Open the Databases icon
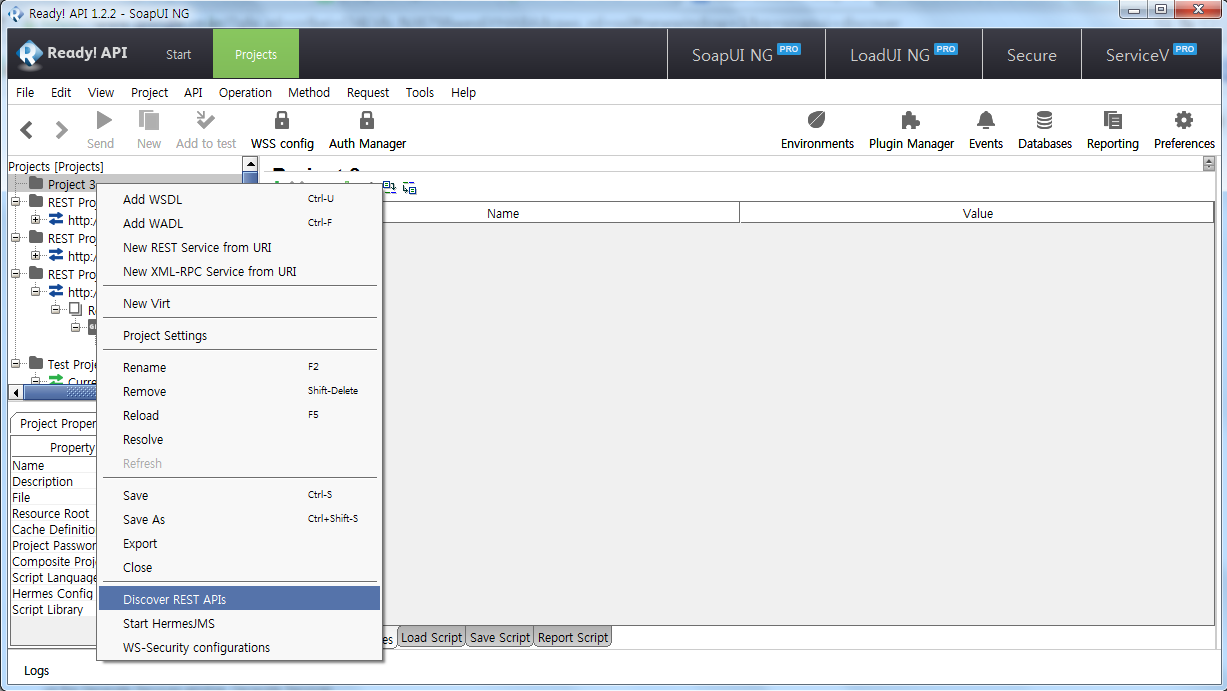The width and height of the screenshot is (1227, 691). pos(1044,121)
